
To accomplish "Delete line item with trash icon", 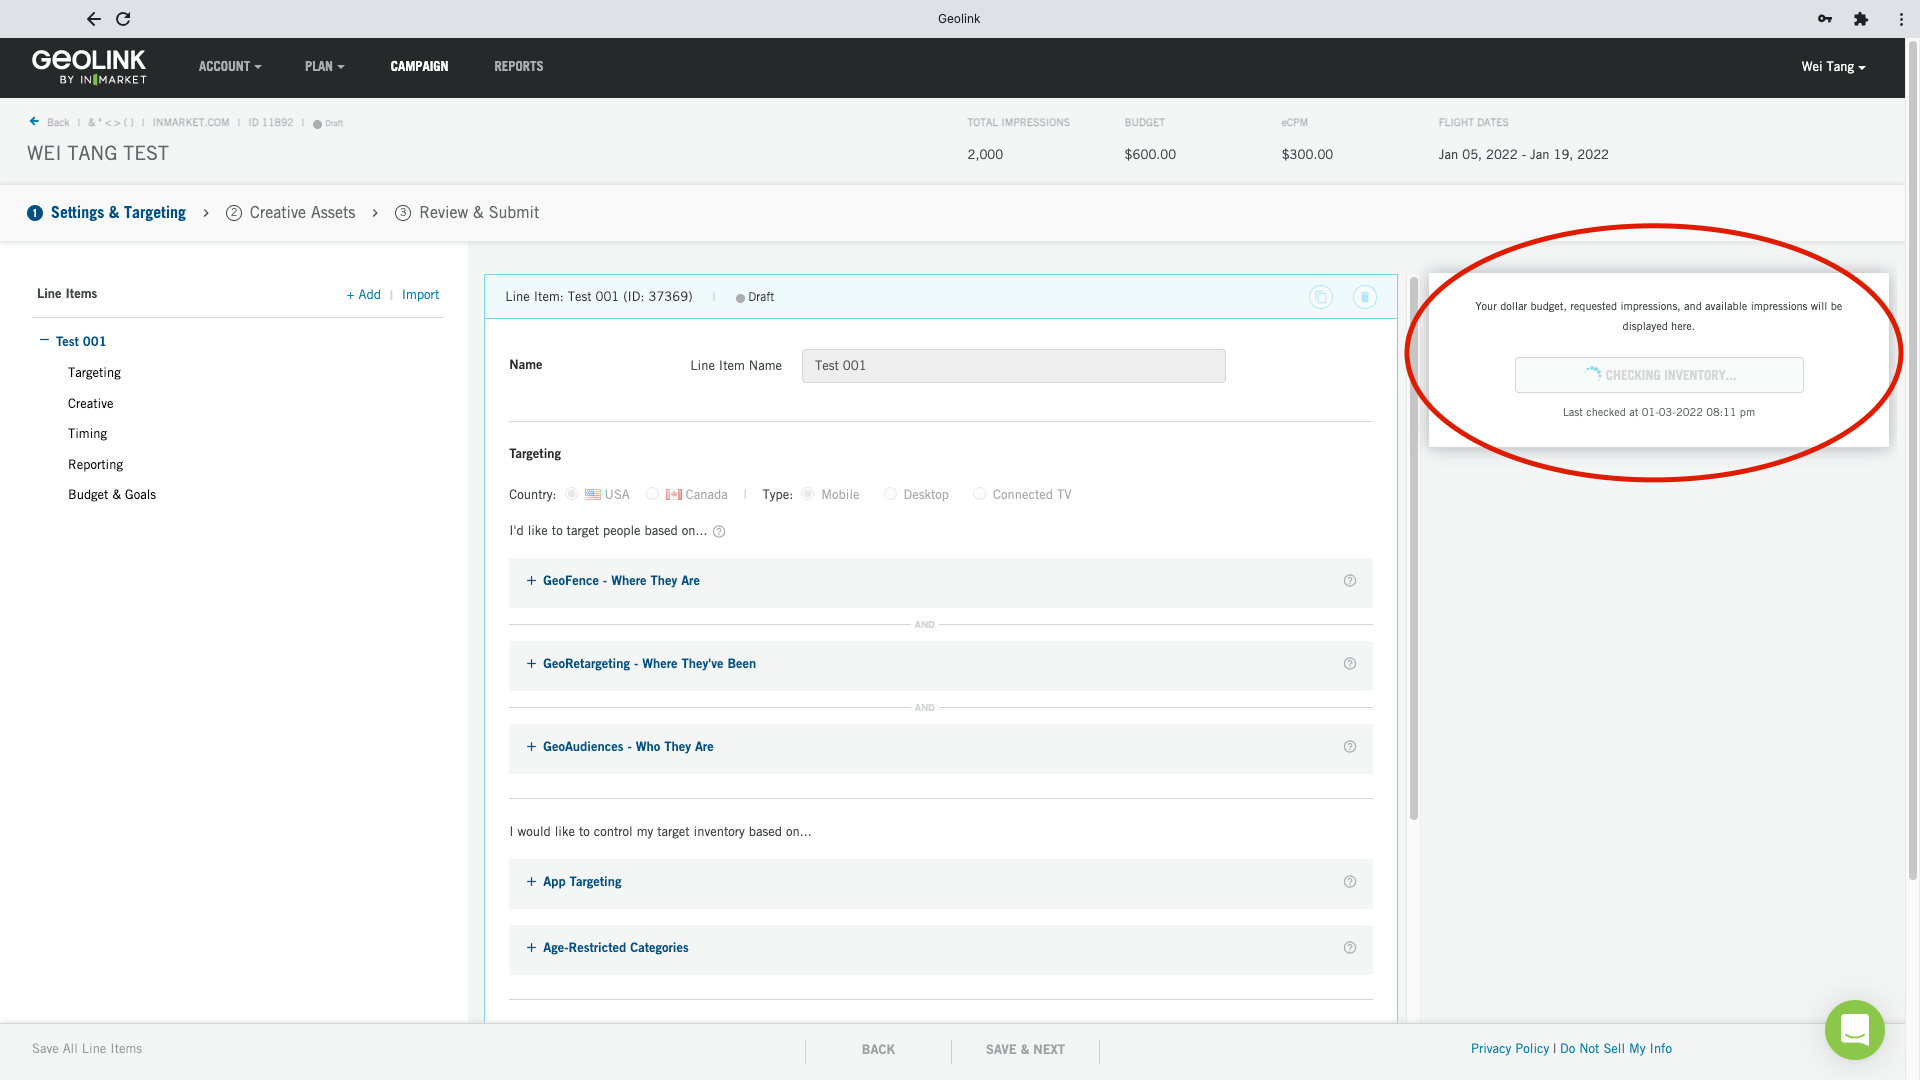I will pyautogui.click(x=1365, y=297).
